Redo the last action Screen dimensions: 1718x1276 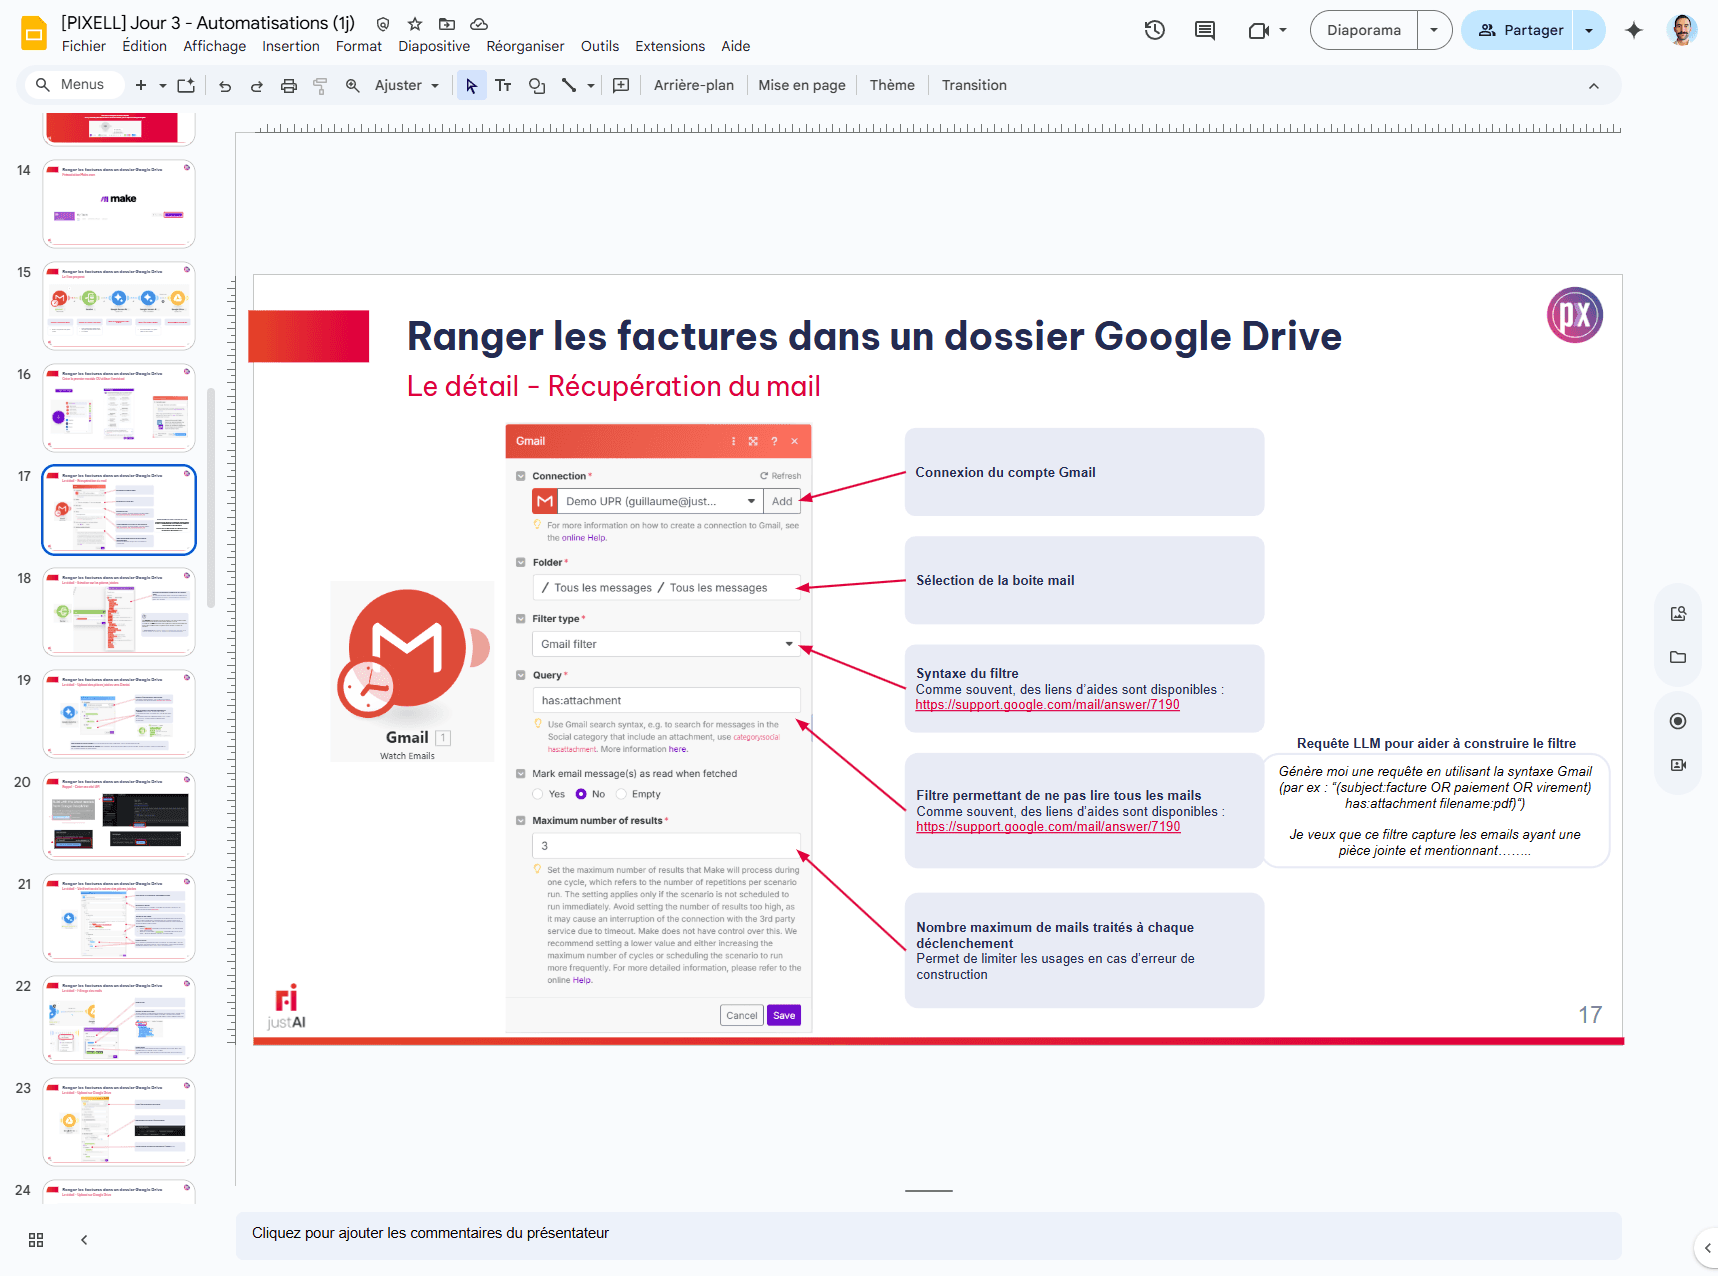pos(257,86)
